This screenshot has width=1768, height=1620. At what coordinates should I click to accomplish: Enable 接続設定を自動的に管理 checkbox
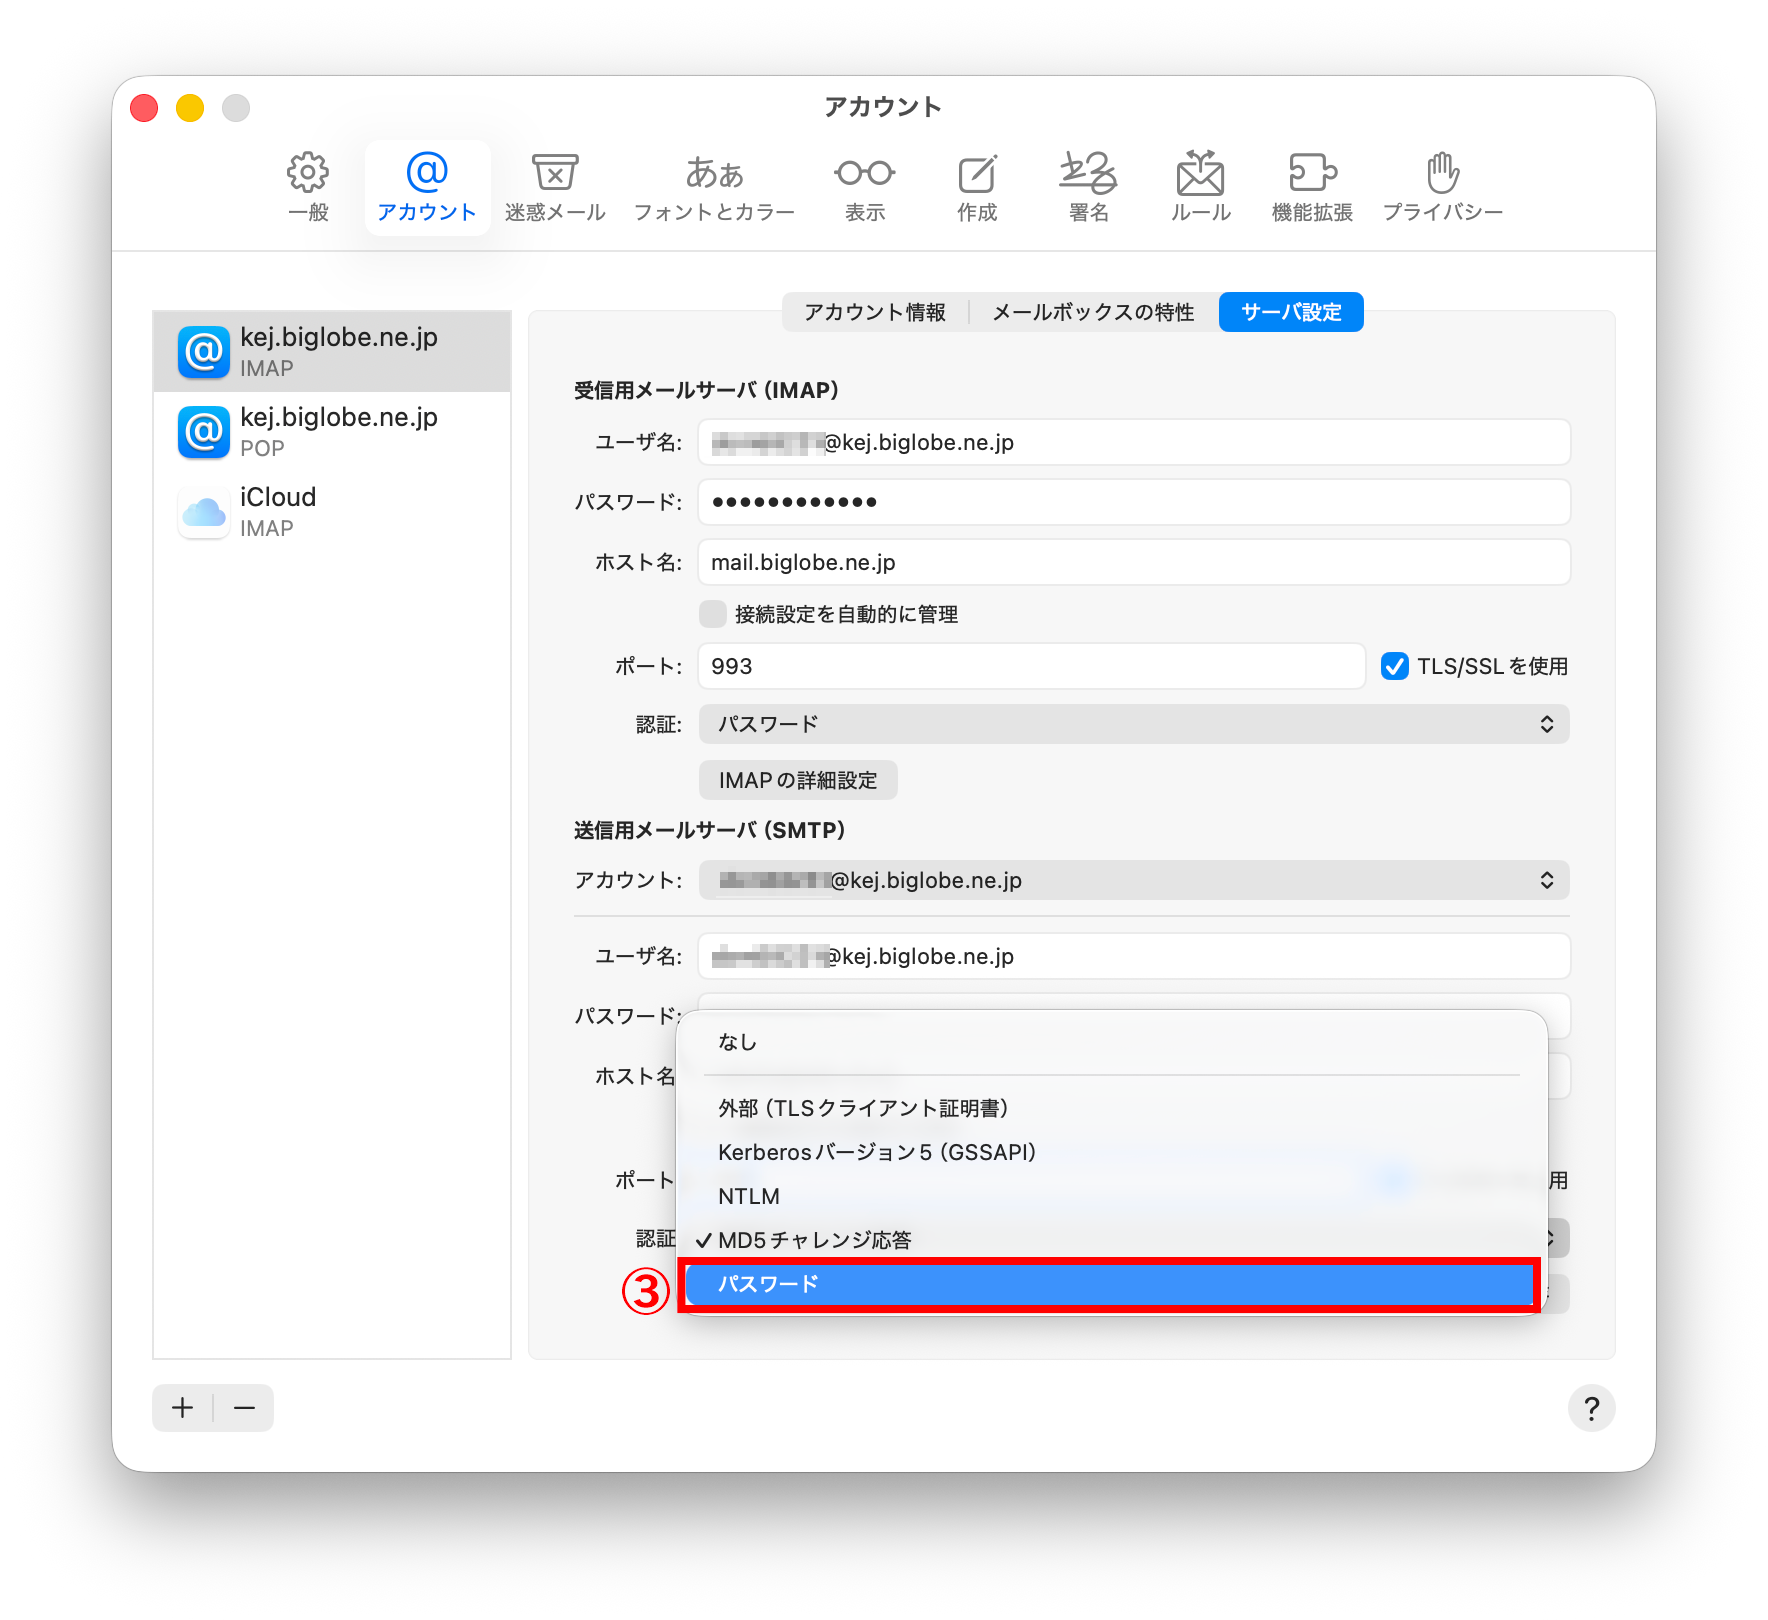coord(712,614)
